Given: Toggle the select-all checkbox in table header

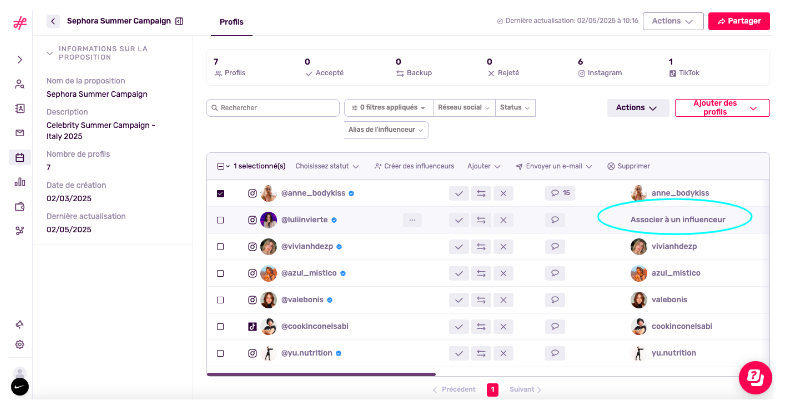Looking at the screenshot, I should [220, 166].
